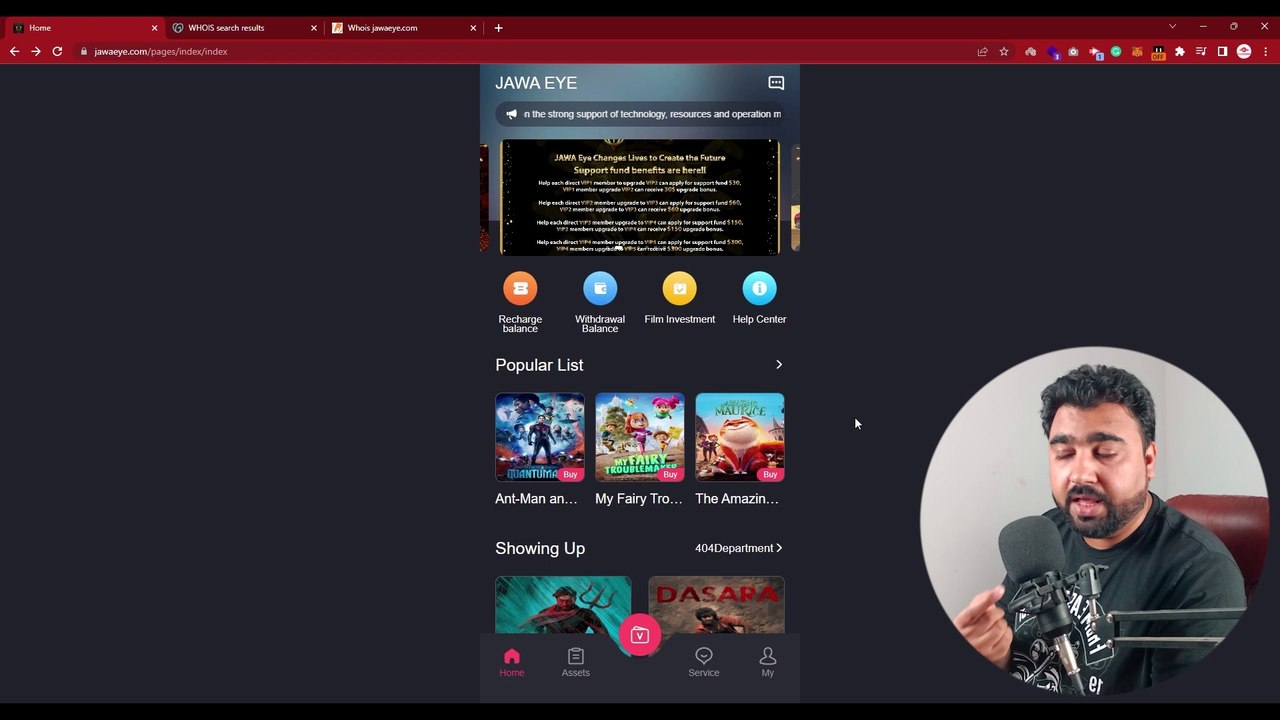This screenshot has width=1280, height=720.
Task: Open Service in bottom navigation
Action: pos(704,662)
